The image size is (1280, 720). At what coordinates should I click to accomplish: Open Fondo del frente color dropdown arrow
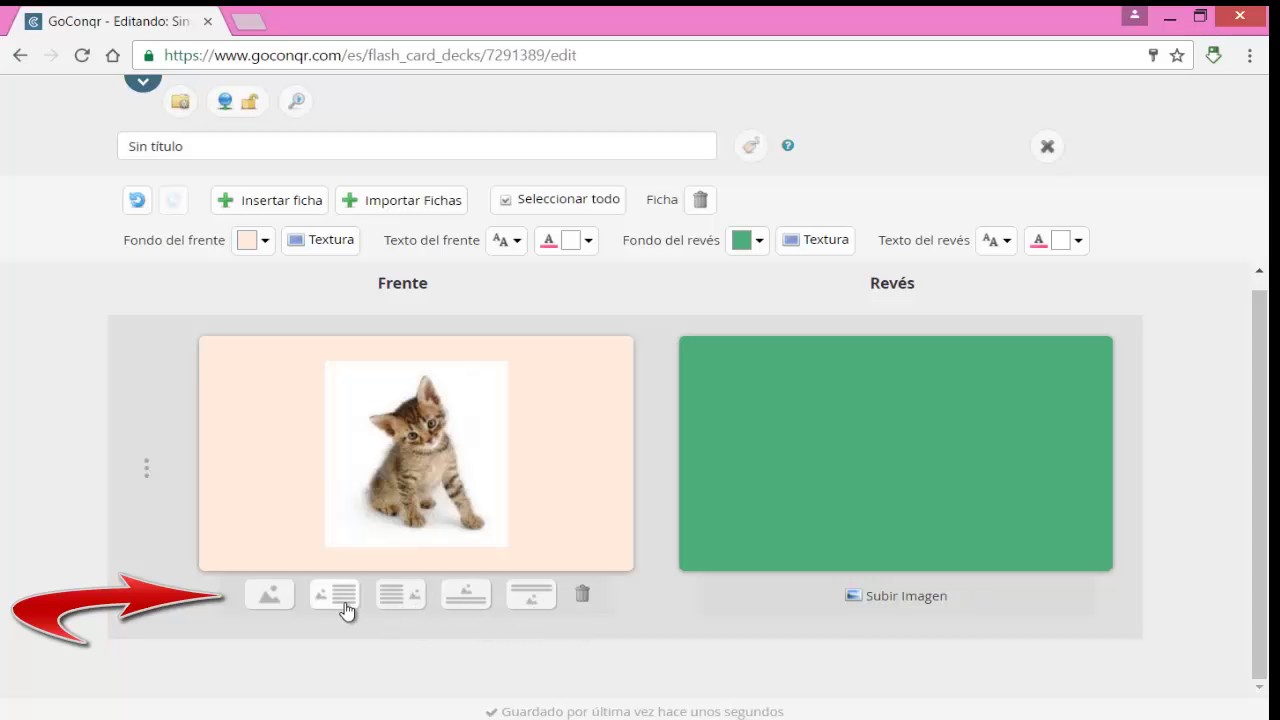pos(265,240)
